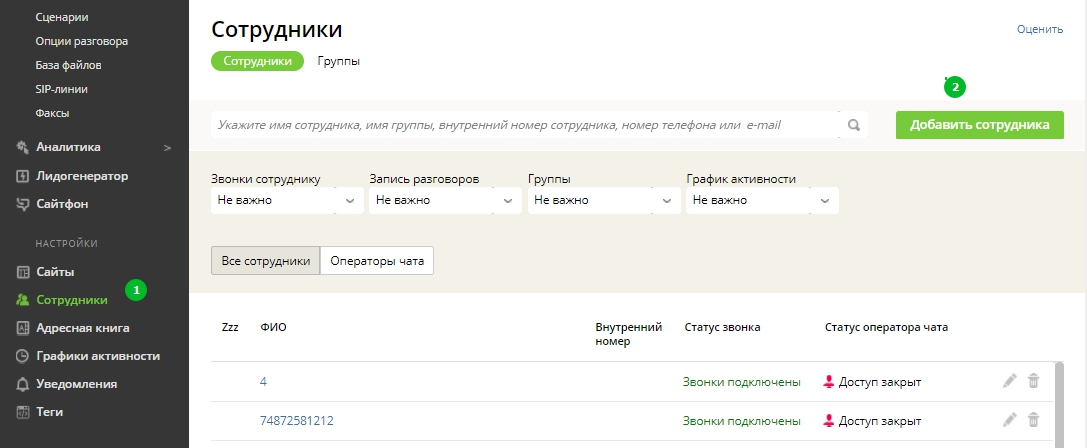Expand Запись разговоров filter dropdown
Viewport: 1087px width, 448px height.
[444, 200]
